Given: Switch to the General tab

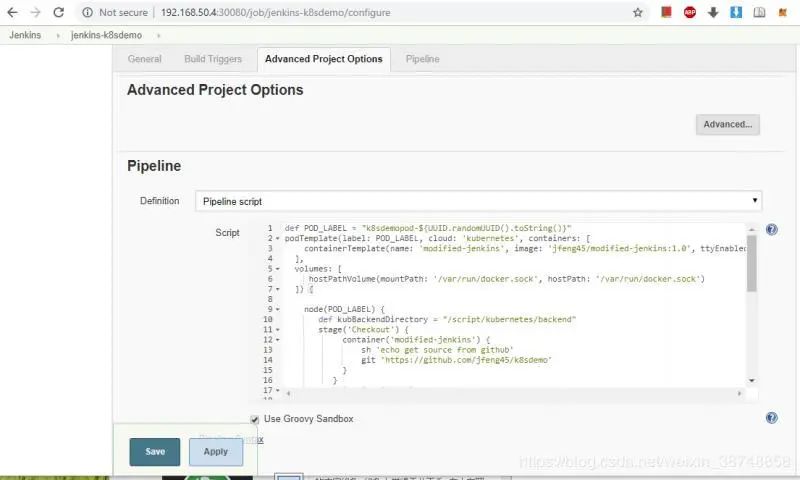Looking at the screenshot, I should 144,59.
